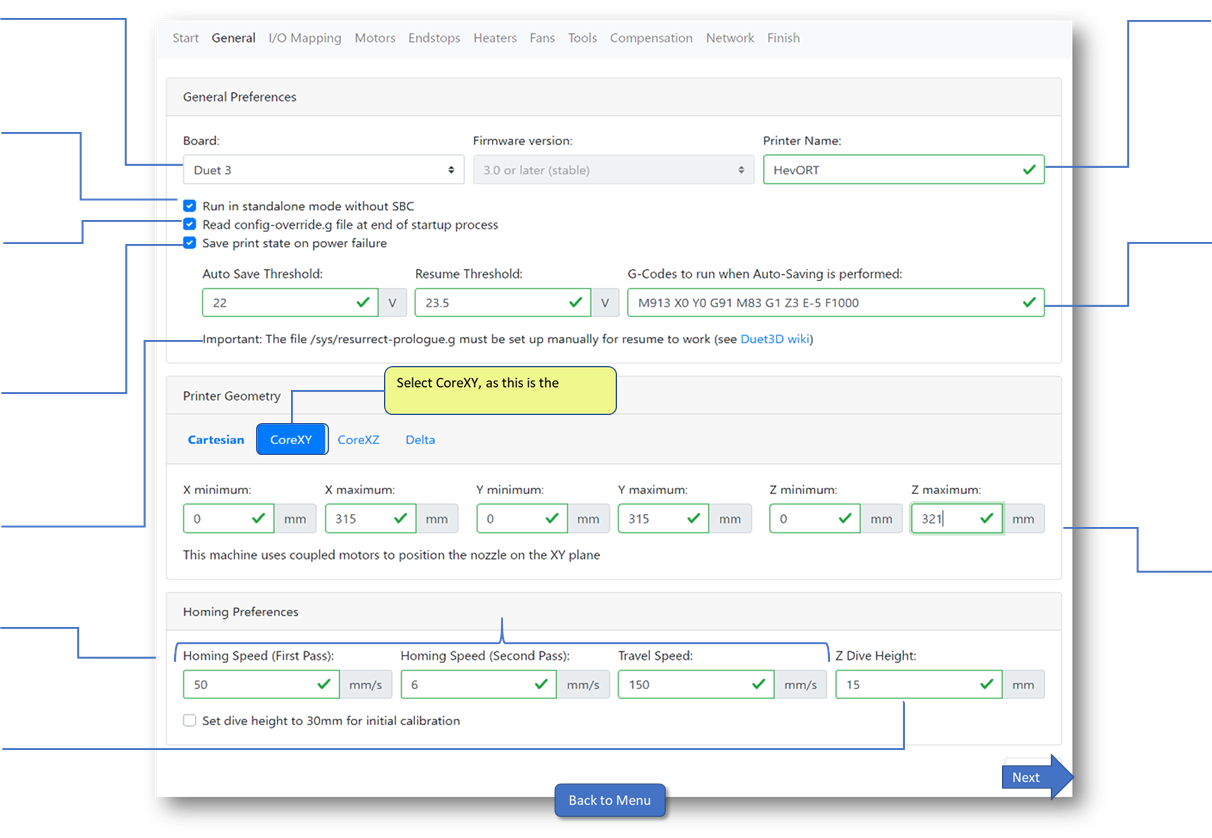Click the X minimum input field
1212x838 pixels.
pos(229,519)
